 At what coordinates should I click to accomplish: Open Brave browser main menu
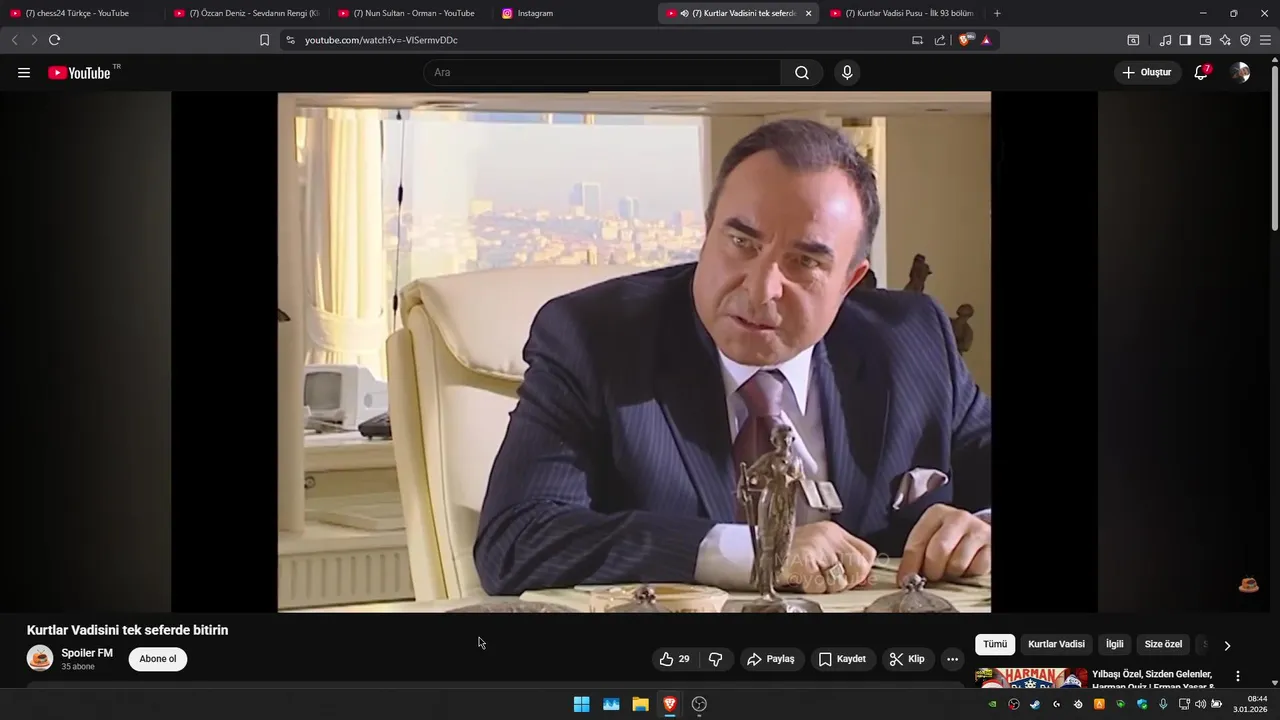point(1265,40)
